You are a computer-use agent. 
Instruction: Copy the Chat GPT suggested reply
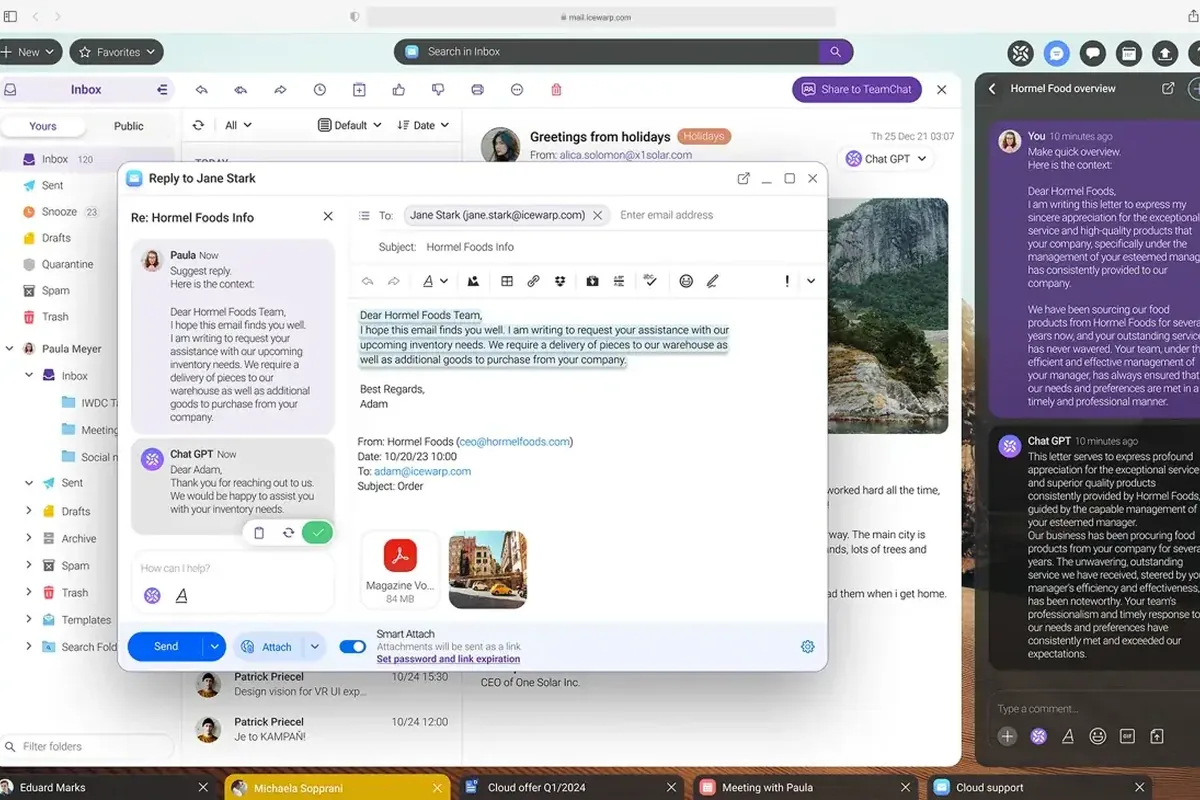[259, 533]
